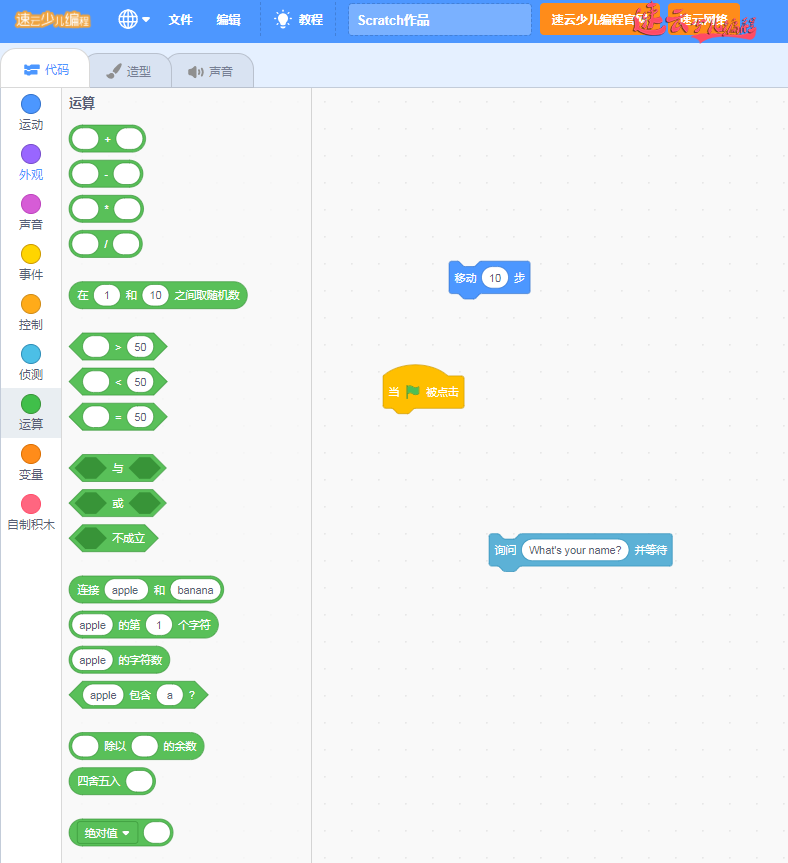Select the 控制 control category
Viewport: 788px width, 863px height.
coord(31,312)
